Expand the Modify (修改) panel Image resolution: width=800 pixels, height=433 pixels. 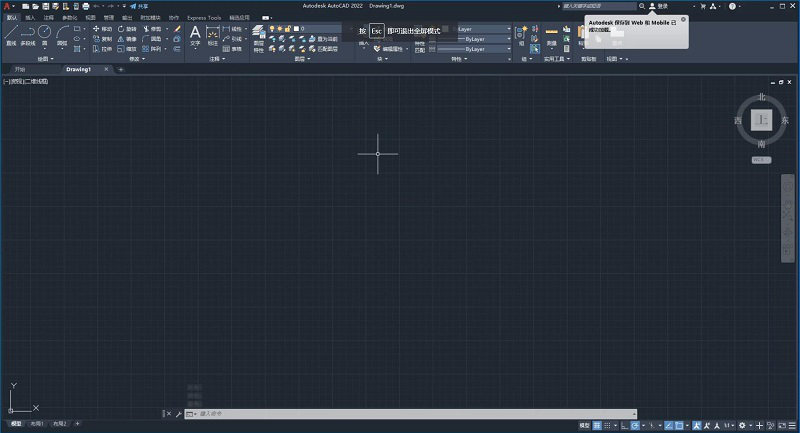[137, 59]
